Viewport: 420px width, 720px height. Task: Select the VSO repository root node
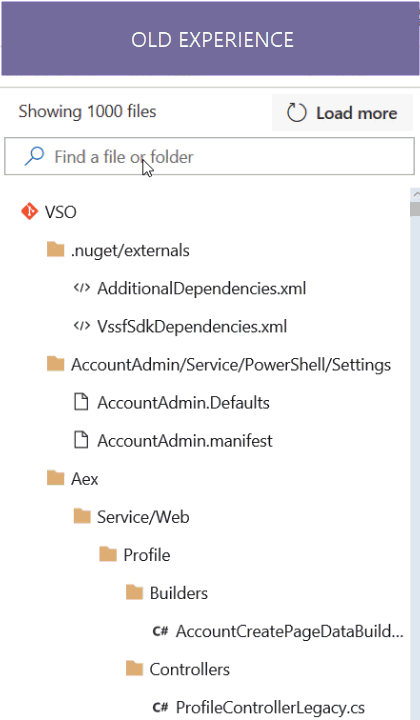(60, 212)
